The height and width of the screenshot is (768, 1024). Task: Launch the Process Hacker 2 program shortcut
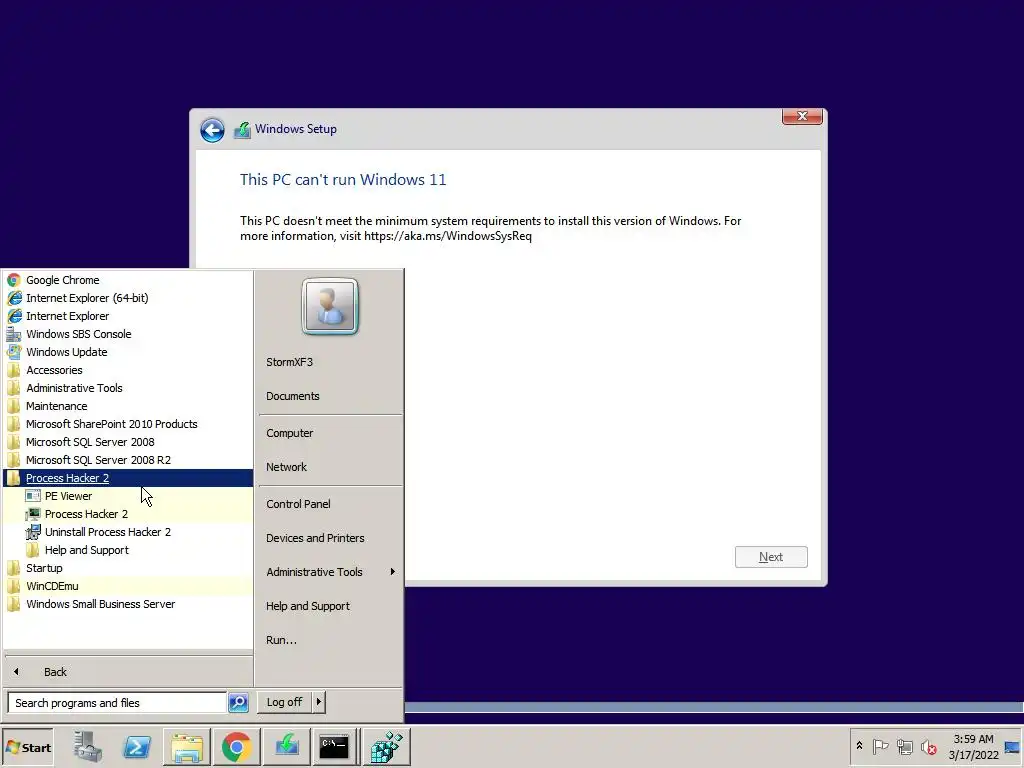tap(128, 514)
